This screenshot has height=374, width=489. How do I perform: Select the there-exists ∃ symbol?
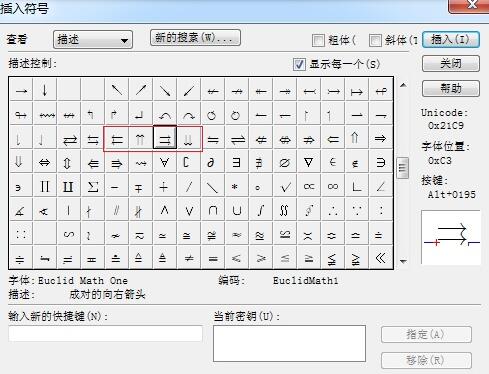[x=237, y=162]
